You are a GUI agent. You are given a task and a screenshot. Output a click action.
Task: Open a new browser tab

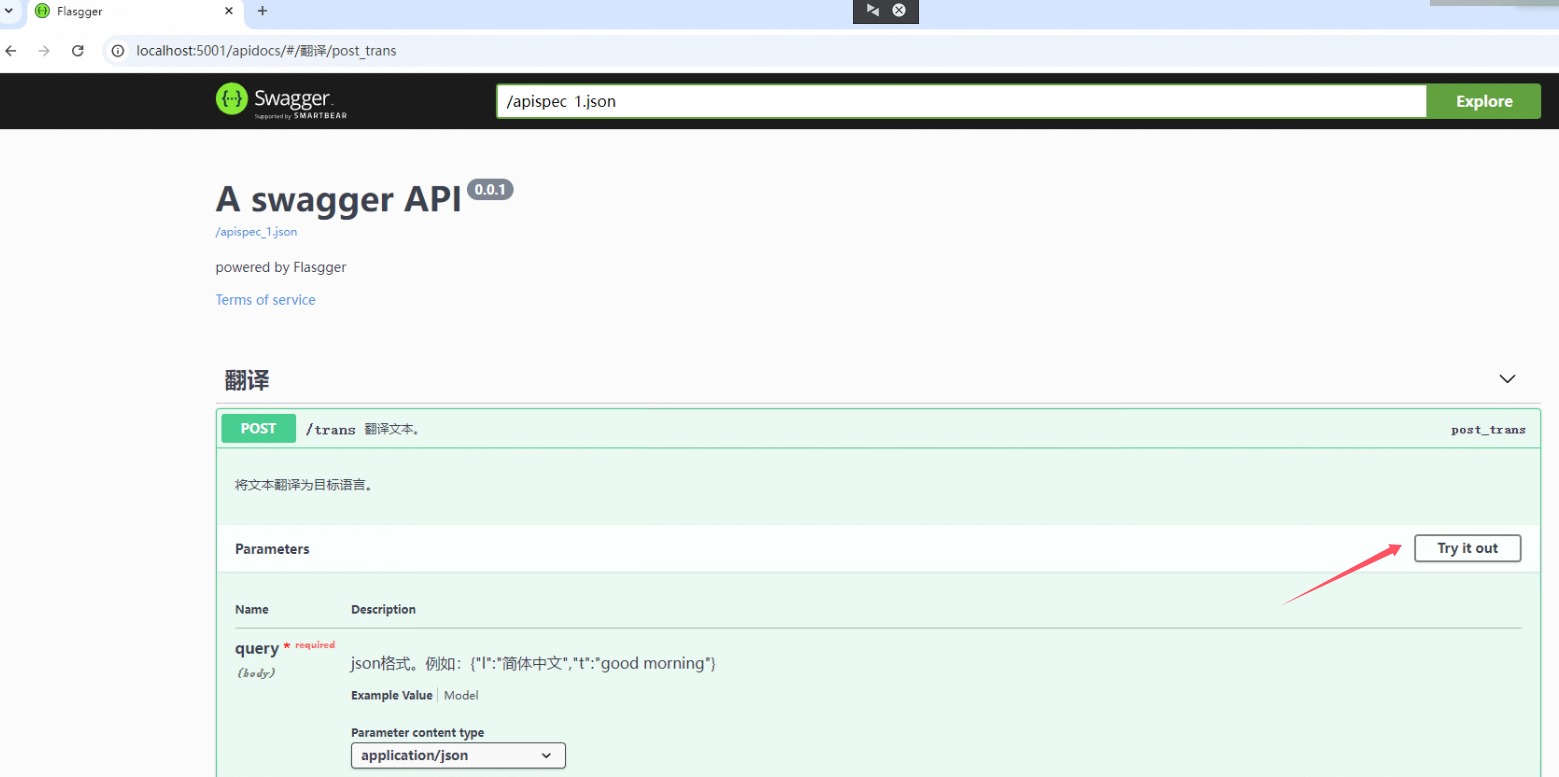coord(262,11)
